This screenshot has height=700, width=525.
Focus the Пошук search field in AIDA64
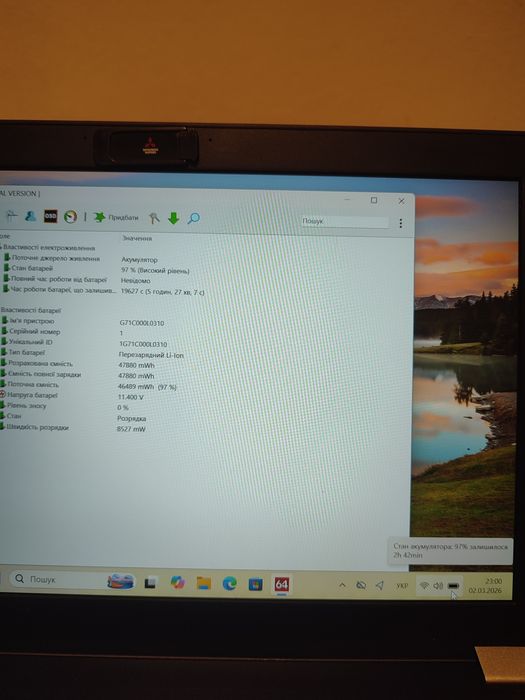(x=345, y=221)
